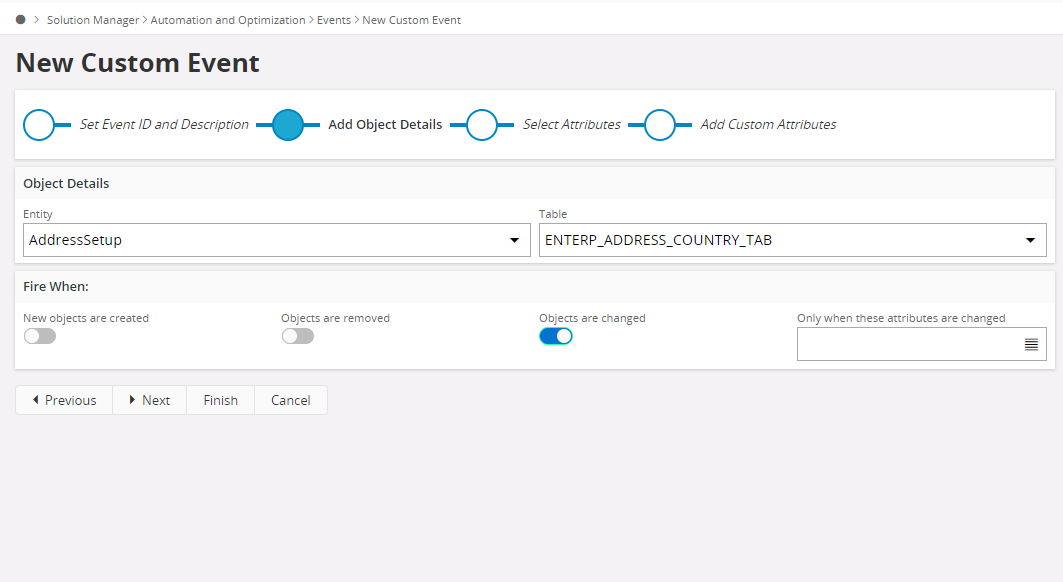Click the Select Attributes step circle
1063x582 pixels.
(483, 124)
